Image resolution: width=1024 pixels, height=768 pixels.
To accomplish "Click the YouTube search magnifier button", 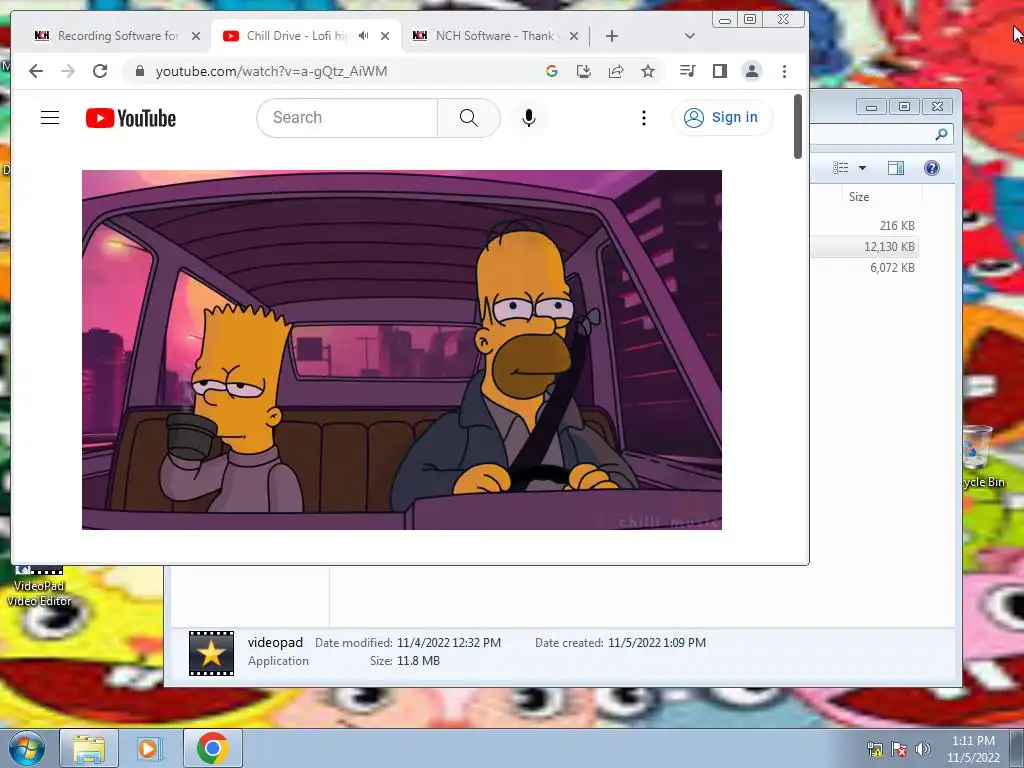I will coord(469,118).
